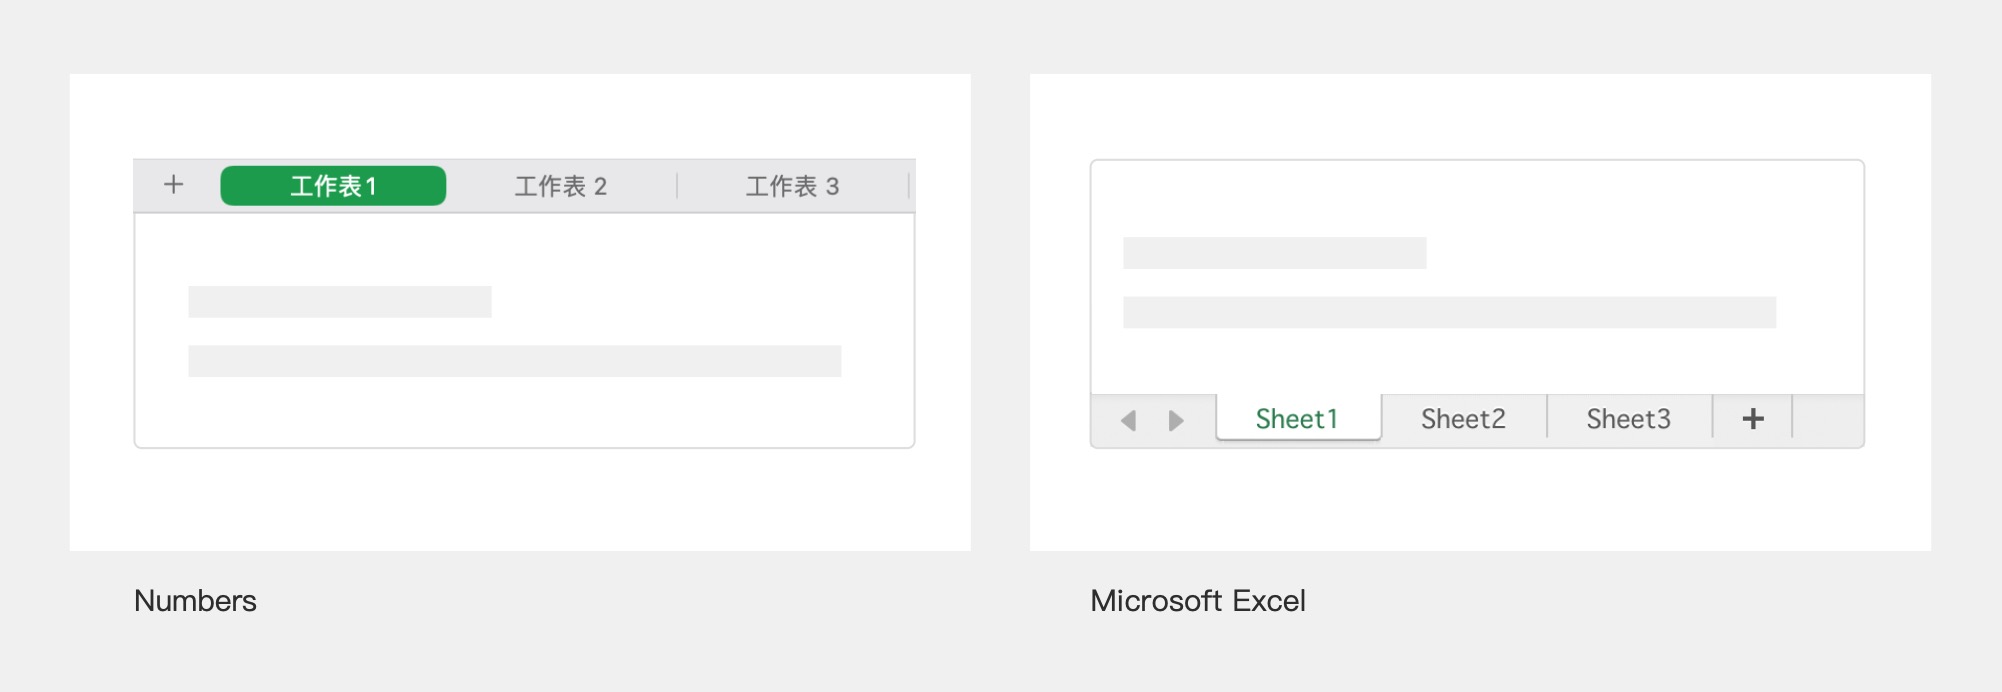Click the Microsoft Excel caption text
The image size is (2002, 692).
[1197, 601]
